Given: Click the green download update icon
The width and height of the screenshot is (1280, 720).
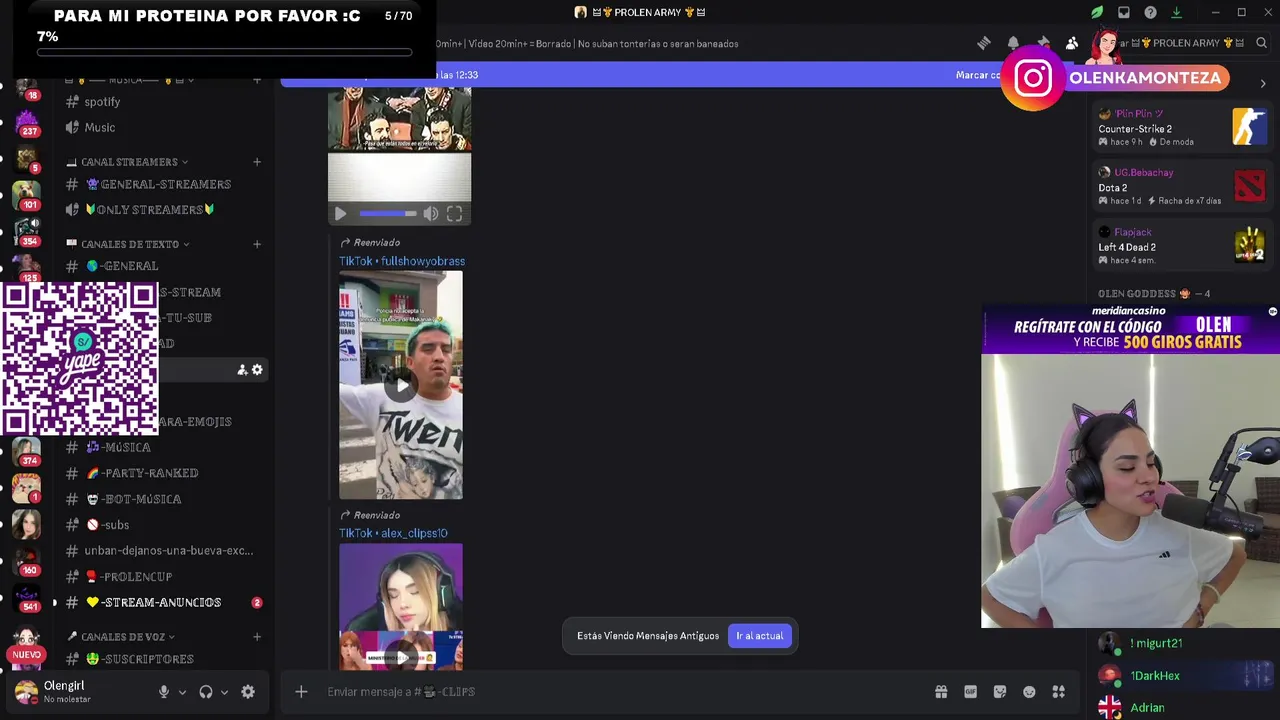Looking at the screenshot, I should pos(1176,12).
